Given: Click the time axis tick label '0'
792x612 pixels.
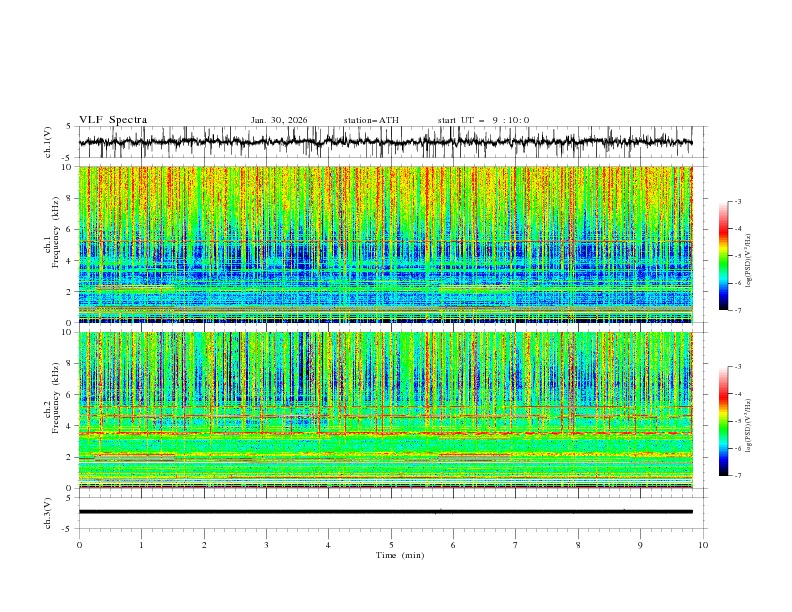Looking at the screenshot, I should pyautogui.click(x=79, y=545).
